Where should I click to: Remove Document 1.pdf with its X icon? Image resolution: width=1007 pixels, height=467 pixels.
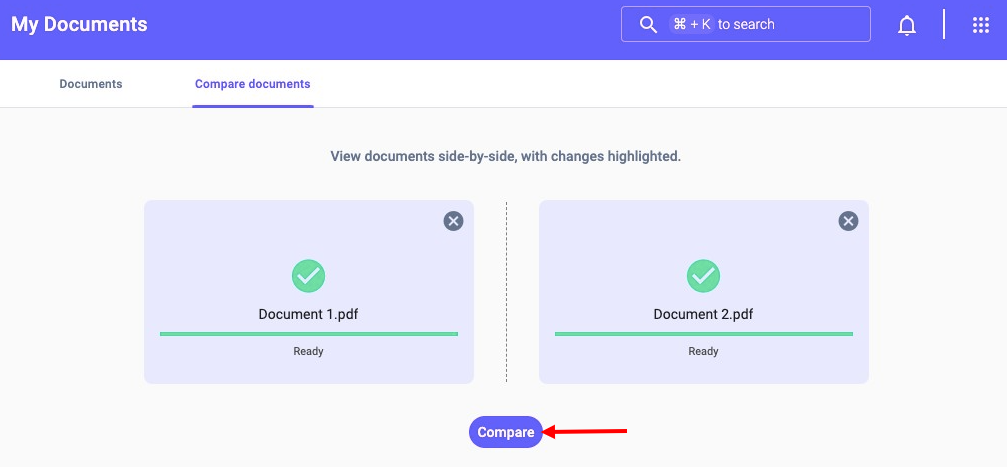453,221
